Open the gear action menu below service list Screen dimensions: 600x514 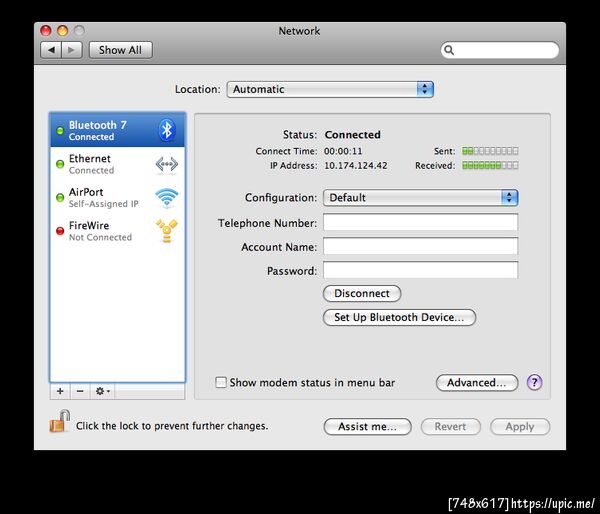pyautogui.click(x=102, y=391)
